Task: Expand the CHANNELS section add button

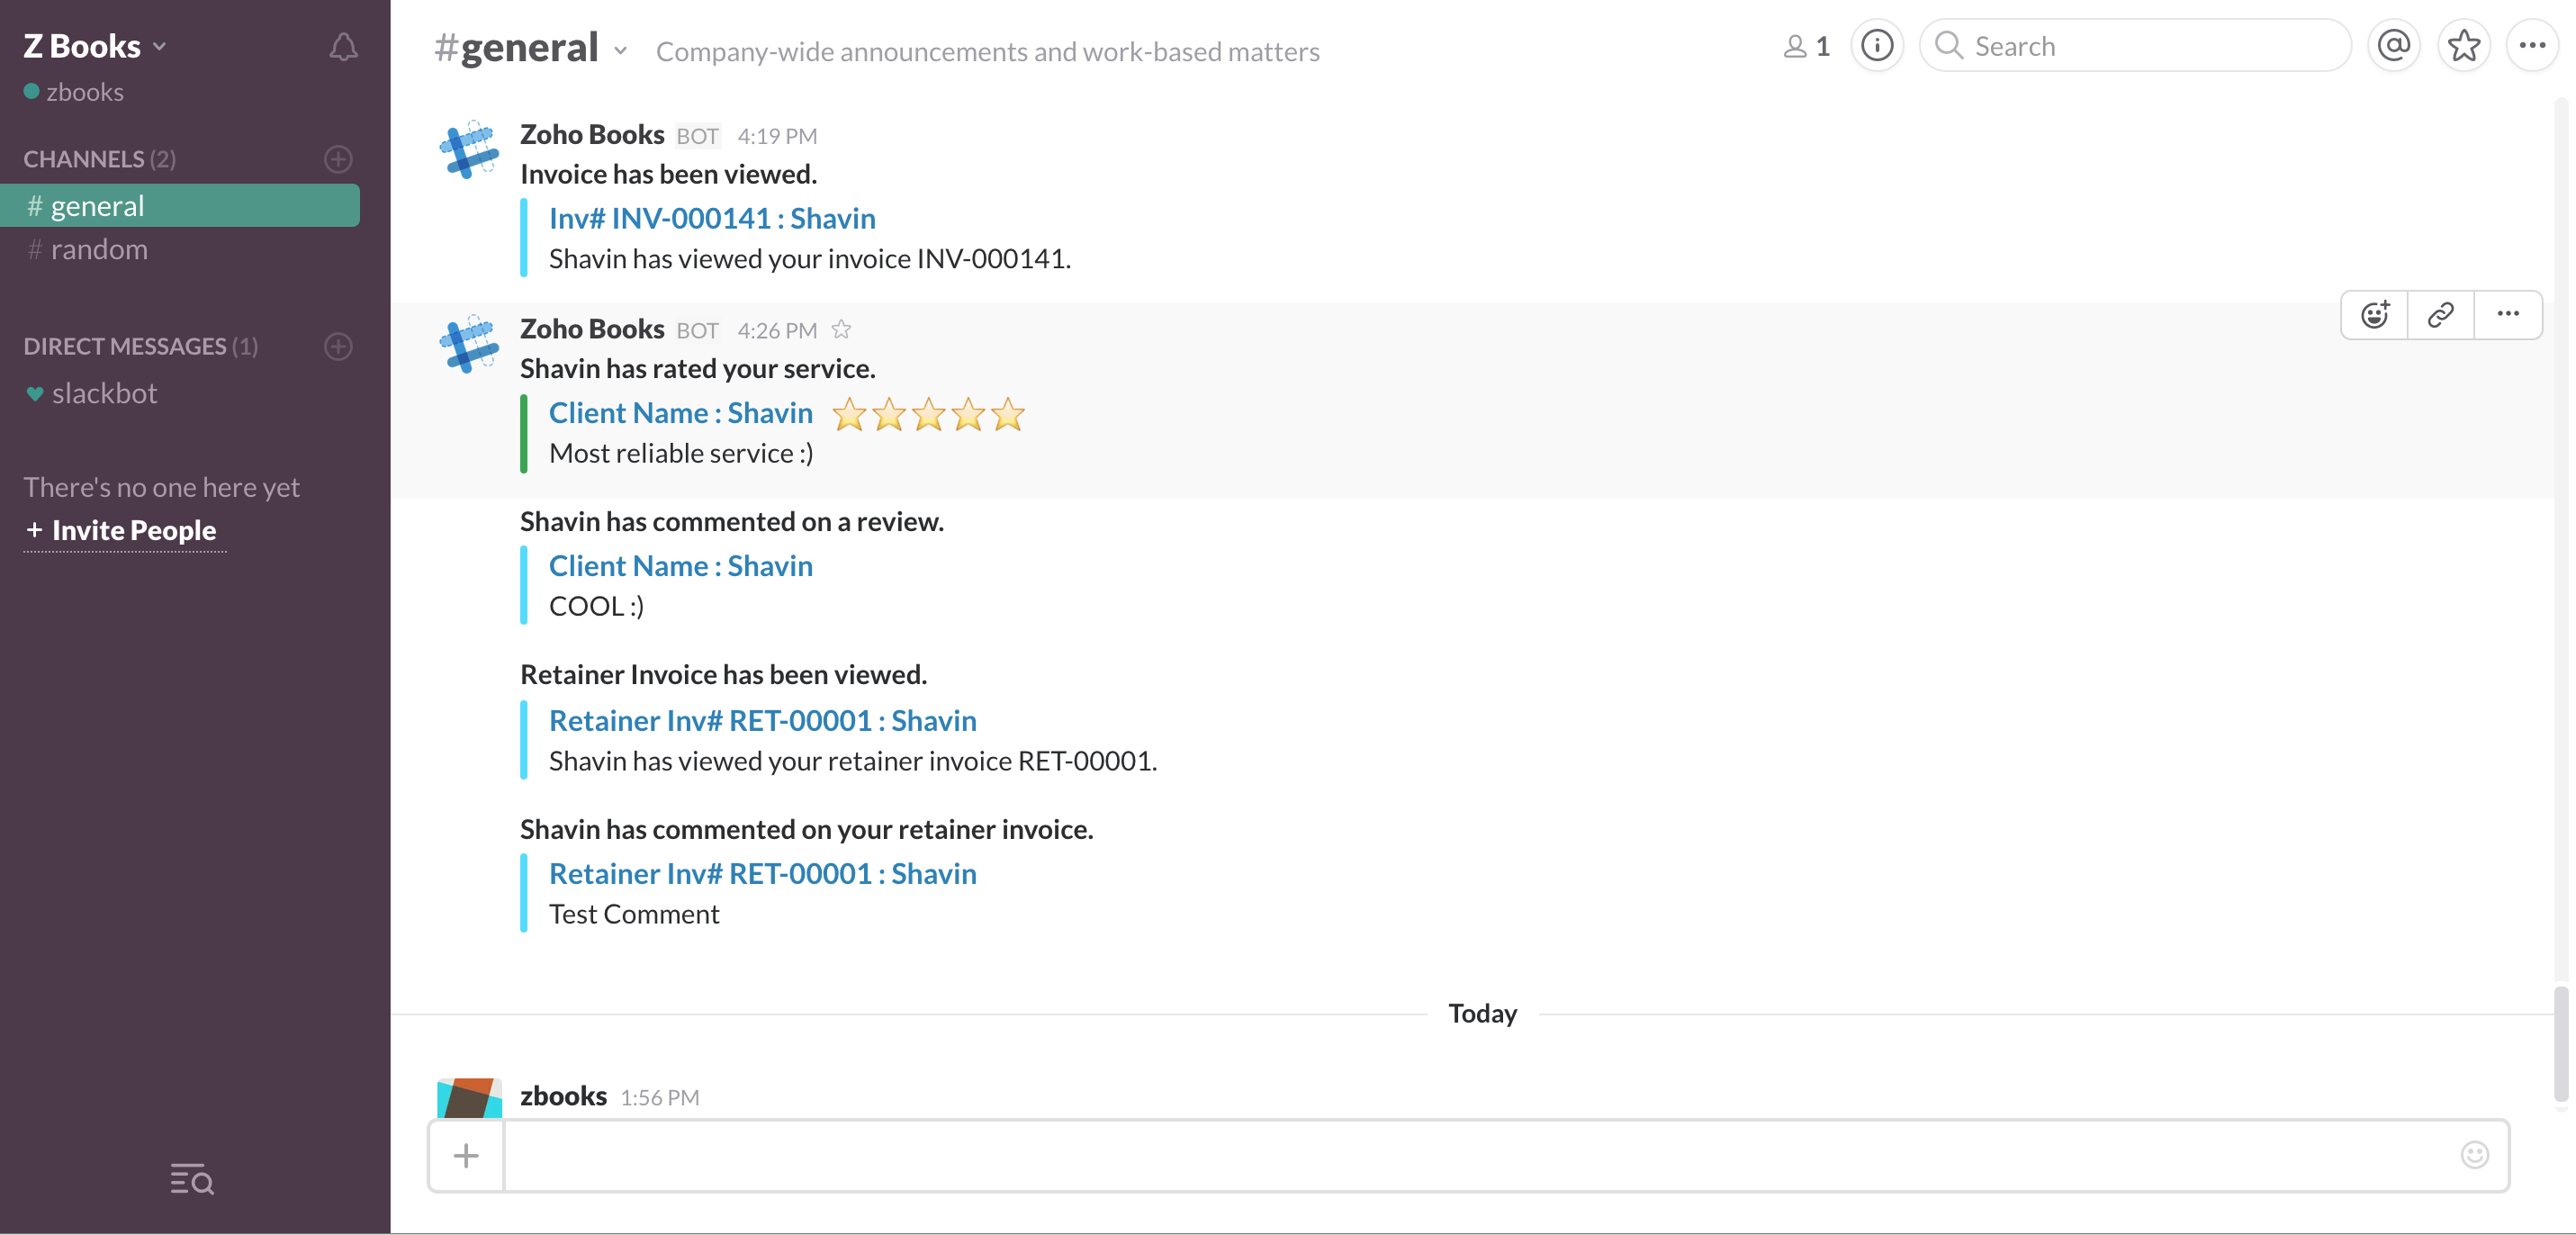Action: click(338, 159)
